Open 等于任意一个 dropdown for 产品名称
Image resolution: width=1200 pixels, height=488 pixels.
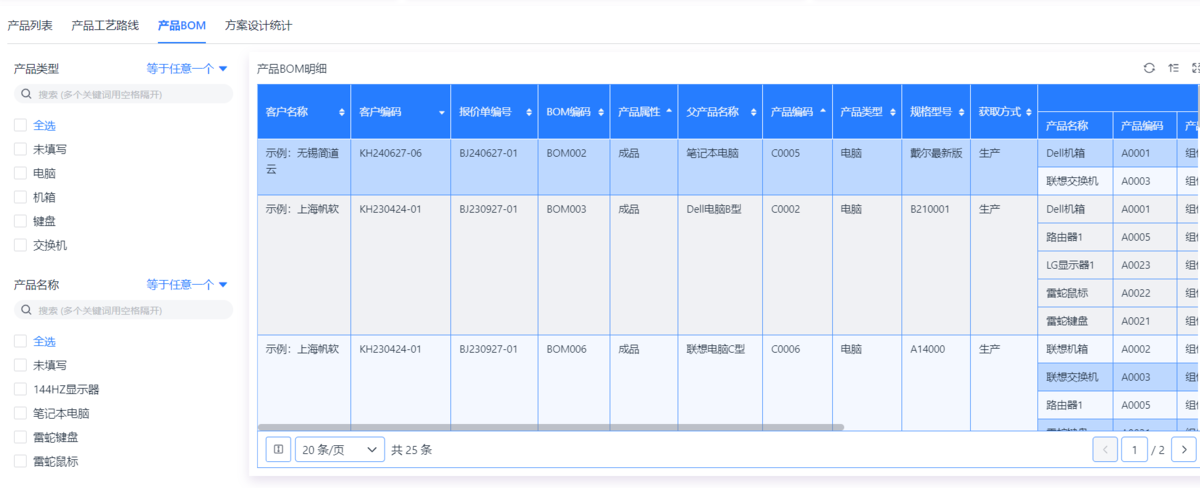click(187, 285)
